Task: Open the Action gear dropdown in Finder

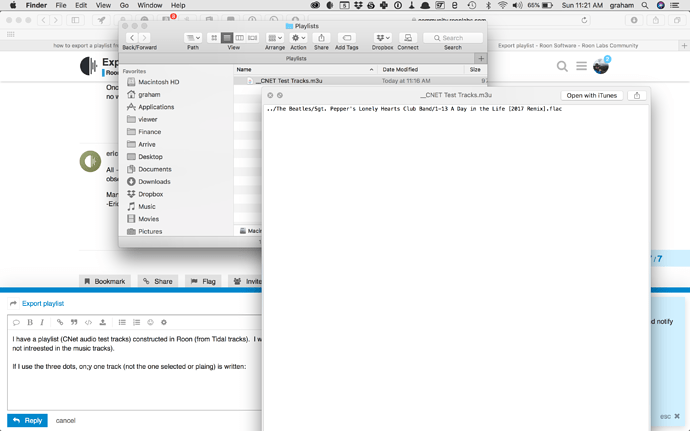Action: (298, 38)
